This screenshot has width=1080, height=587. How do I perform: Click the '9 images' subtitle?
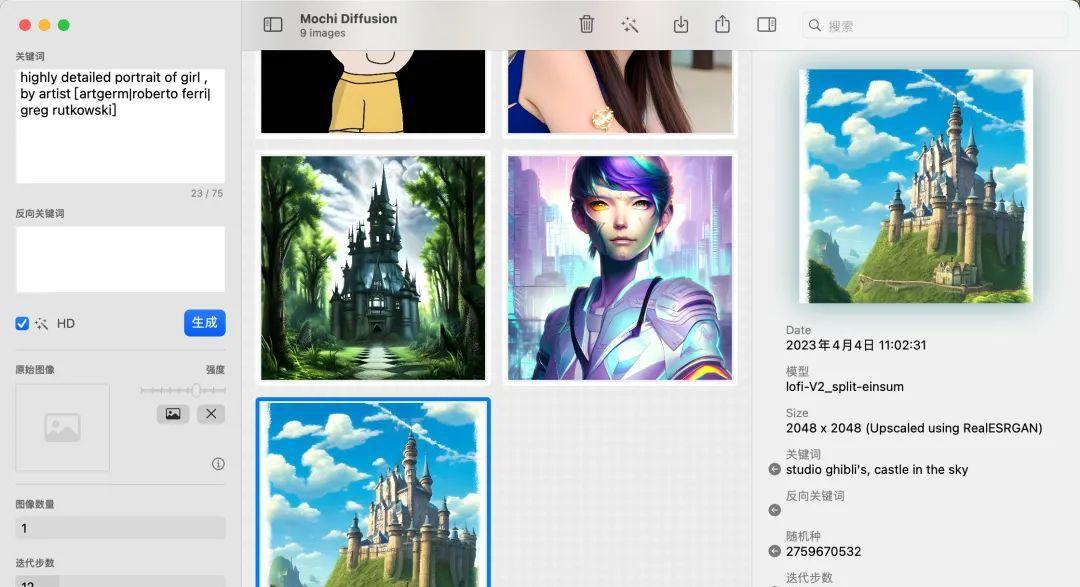[322, 33]
